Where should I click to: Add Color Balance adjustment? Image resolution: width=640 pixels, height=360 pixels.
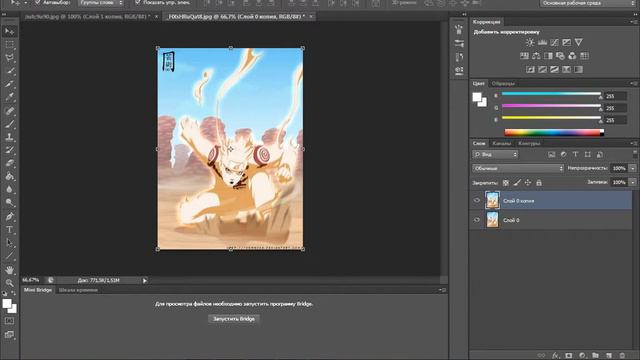pos(536,56)
